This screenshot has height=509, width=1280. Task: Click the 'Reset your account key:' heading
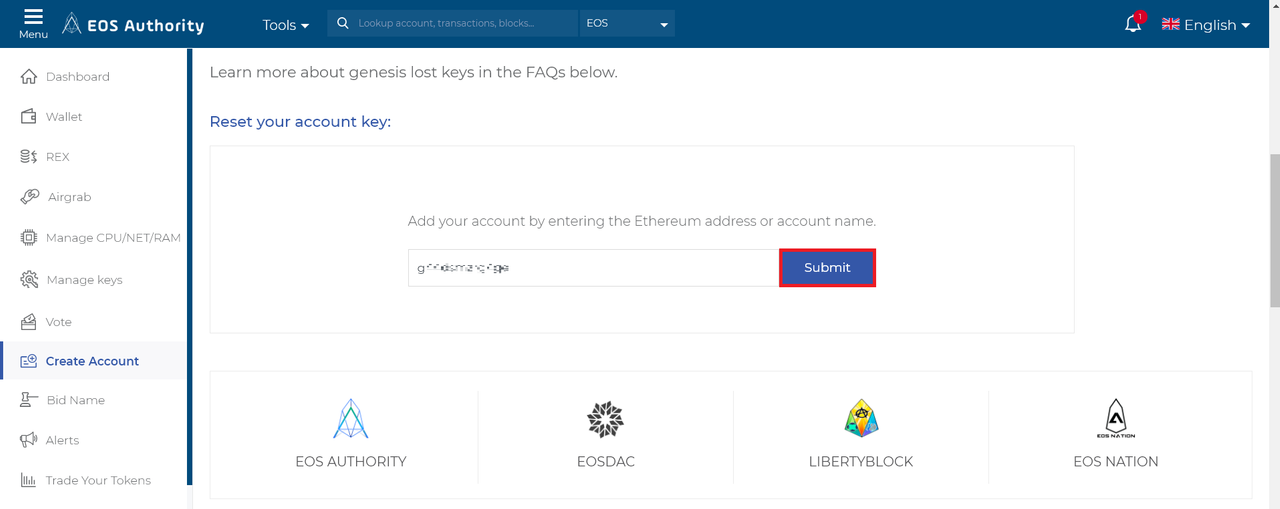tap(300, 121)
